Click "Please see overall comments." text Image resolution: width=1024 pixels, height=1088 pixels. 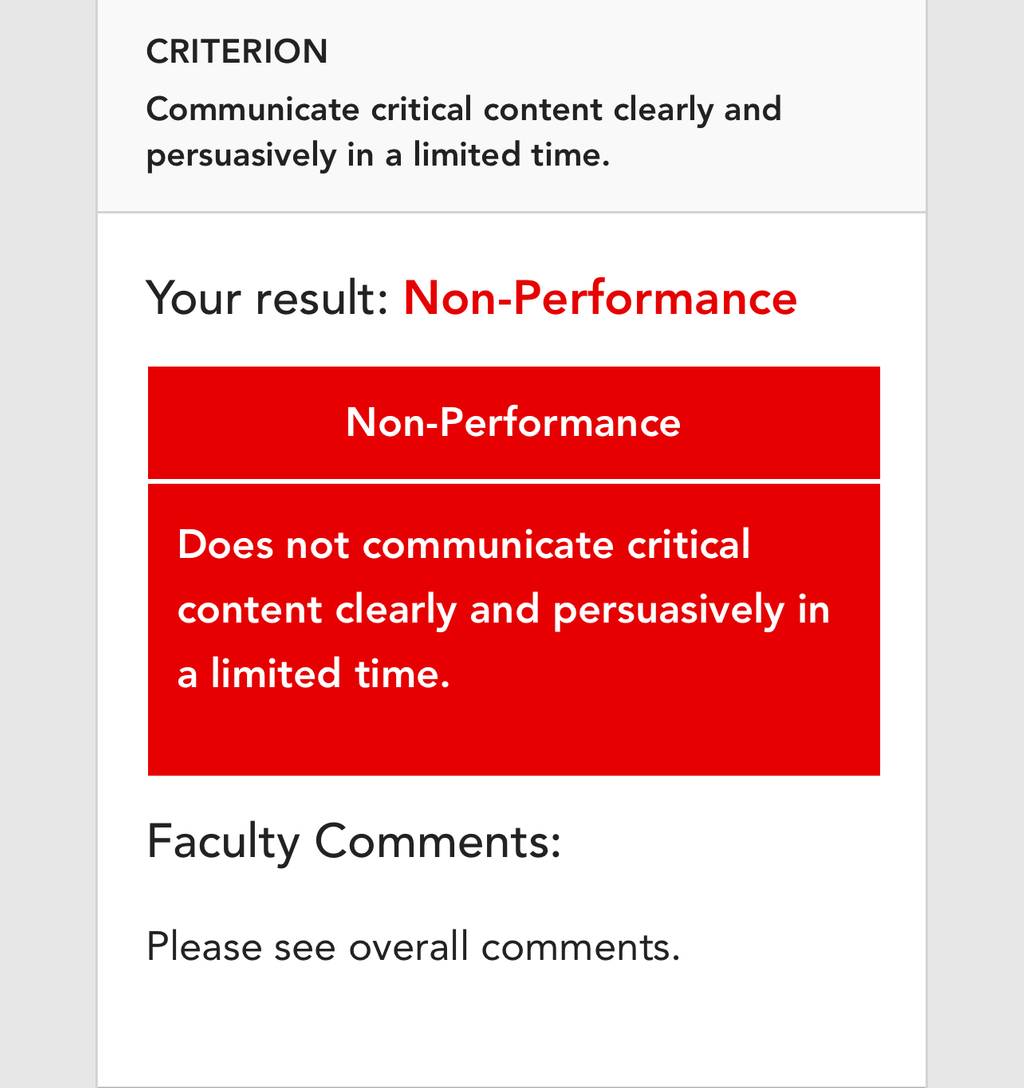(413, 946)
